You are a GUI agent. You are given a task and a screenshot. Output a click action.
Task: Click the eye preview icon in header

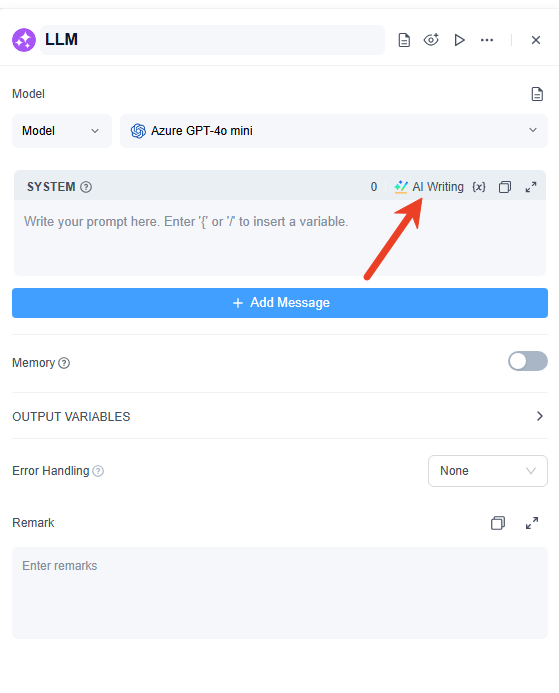(x=431, y=40)
